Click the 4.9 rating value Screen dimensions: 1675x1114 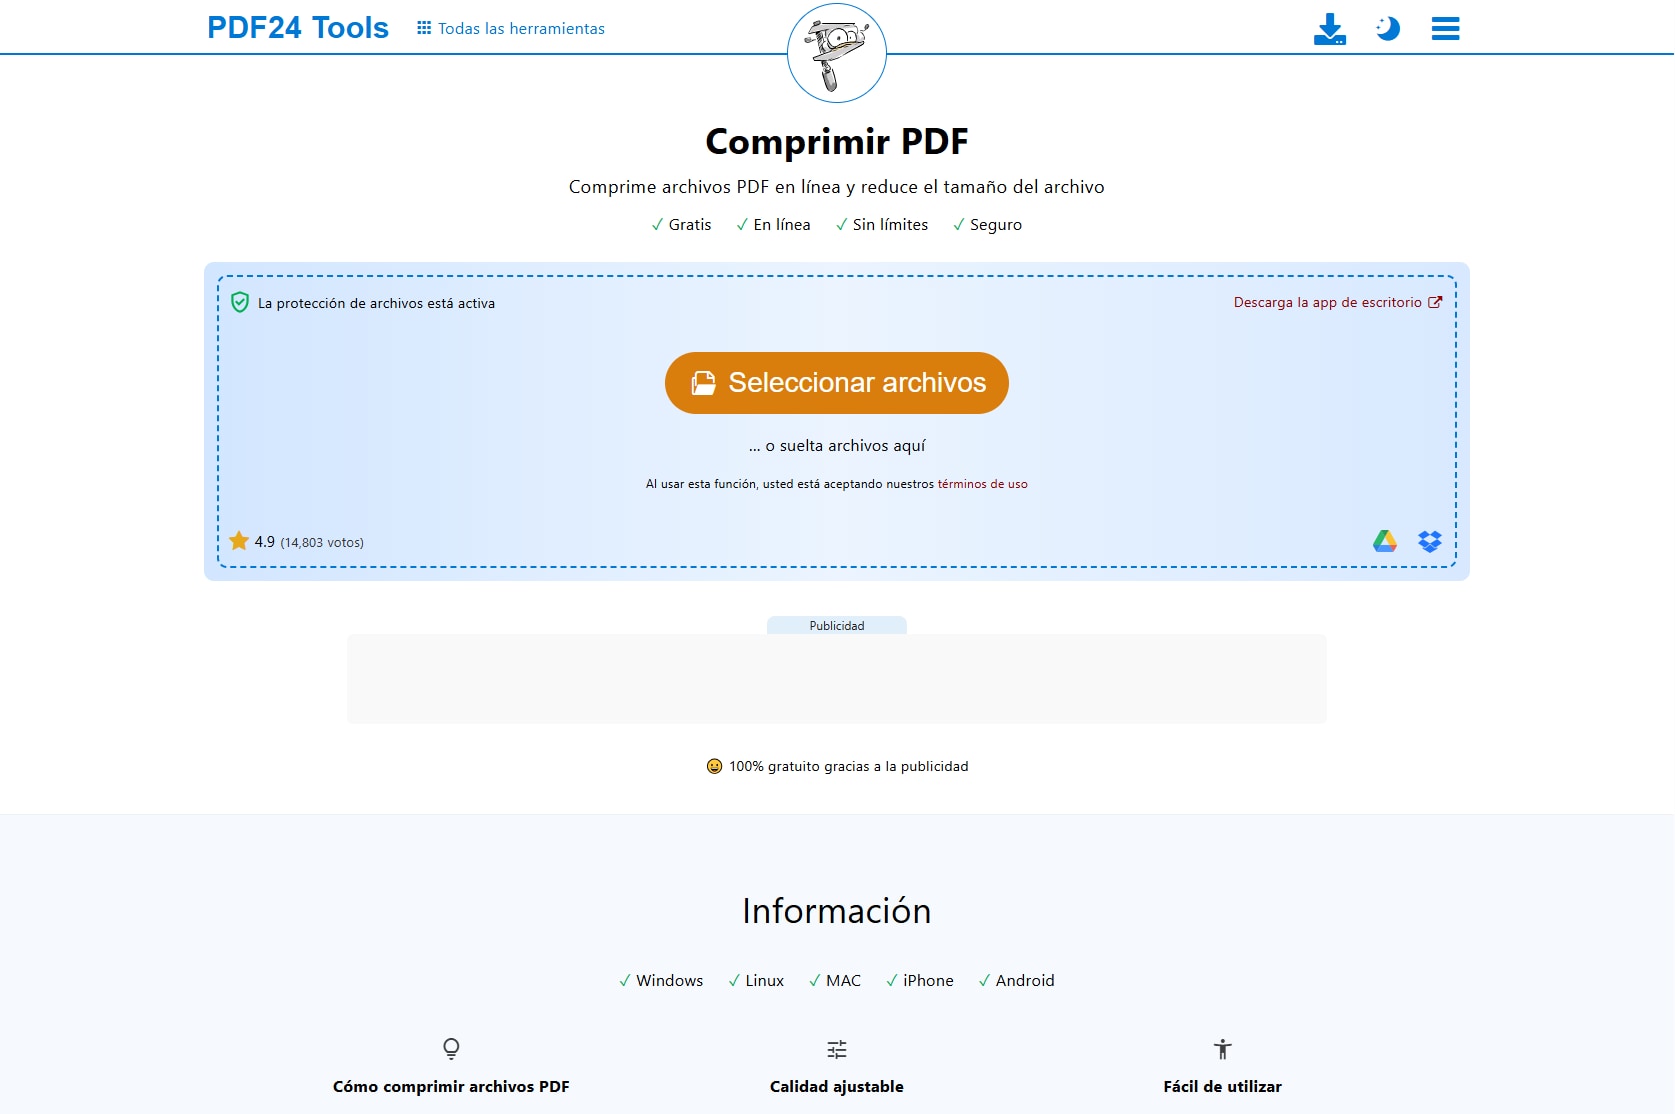[264, 542]
